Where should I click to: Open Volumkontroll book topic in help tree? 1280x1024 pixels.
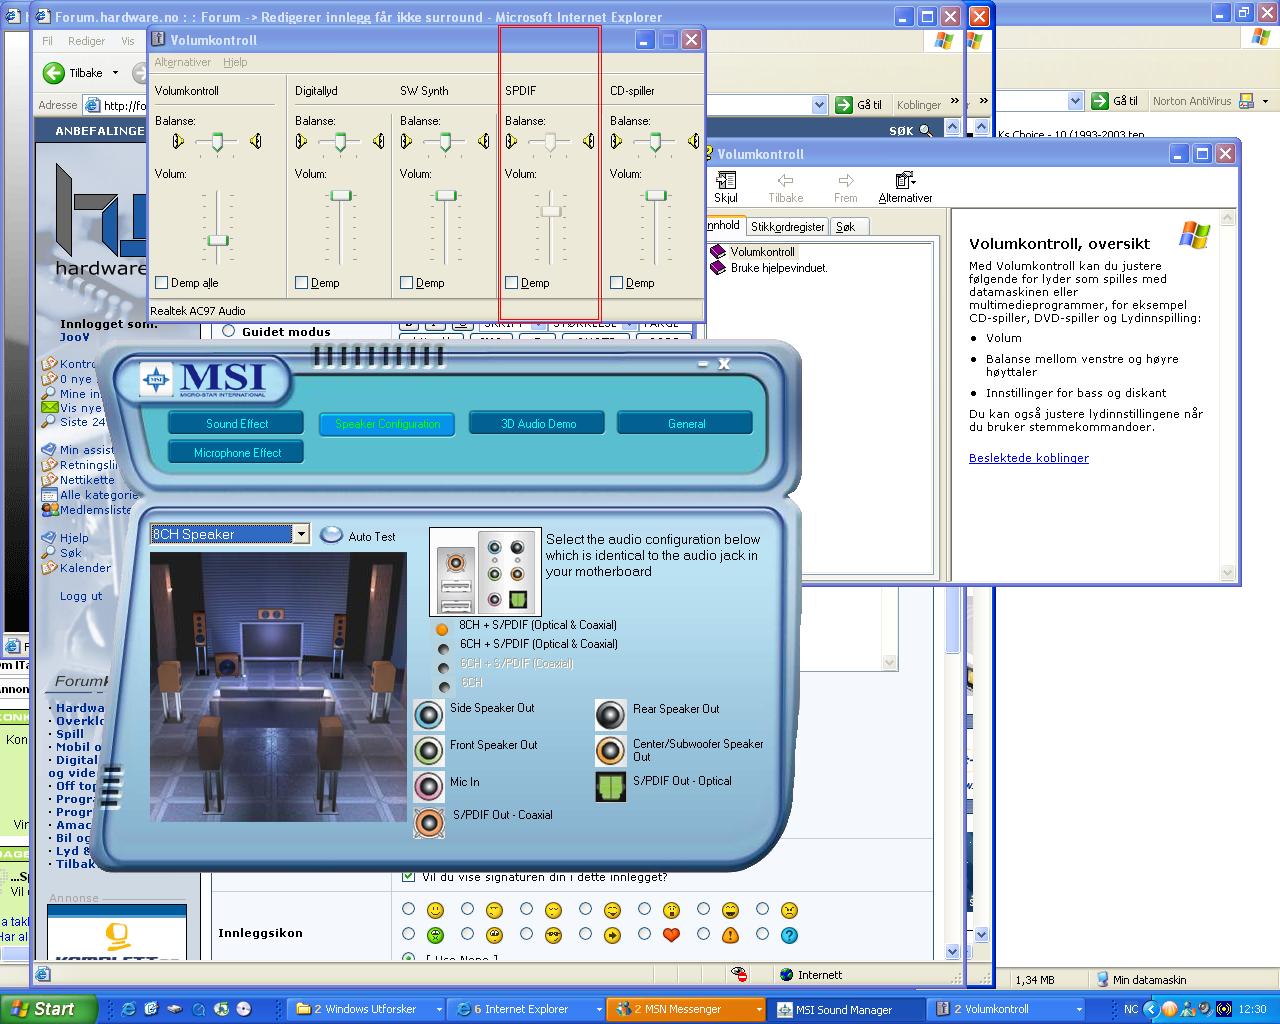[x=718, y=252]
